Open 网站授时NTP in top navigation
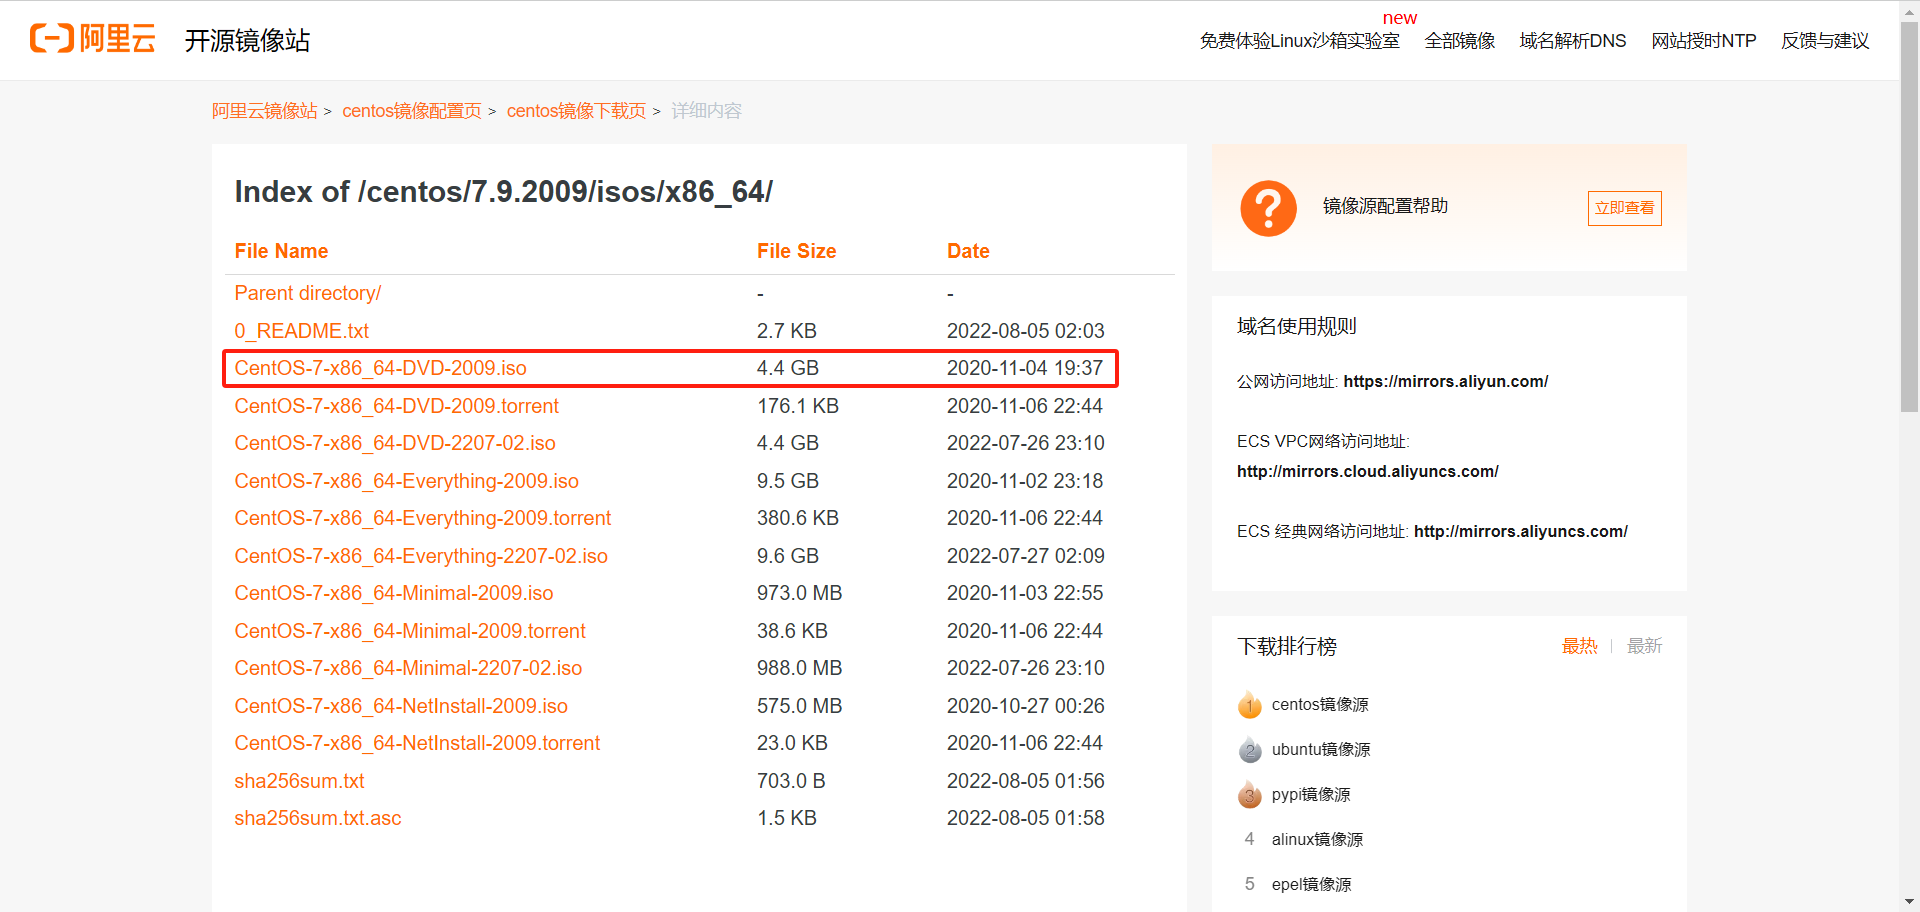 tap(1703, 41)
